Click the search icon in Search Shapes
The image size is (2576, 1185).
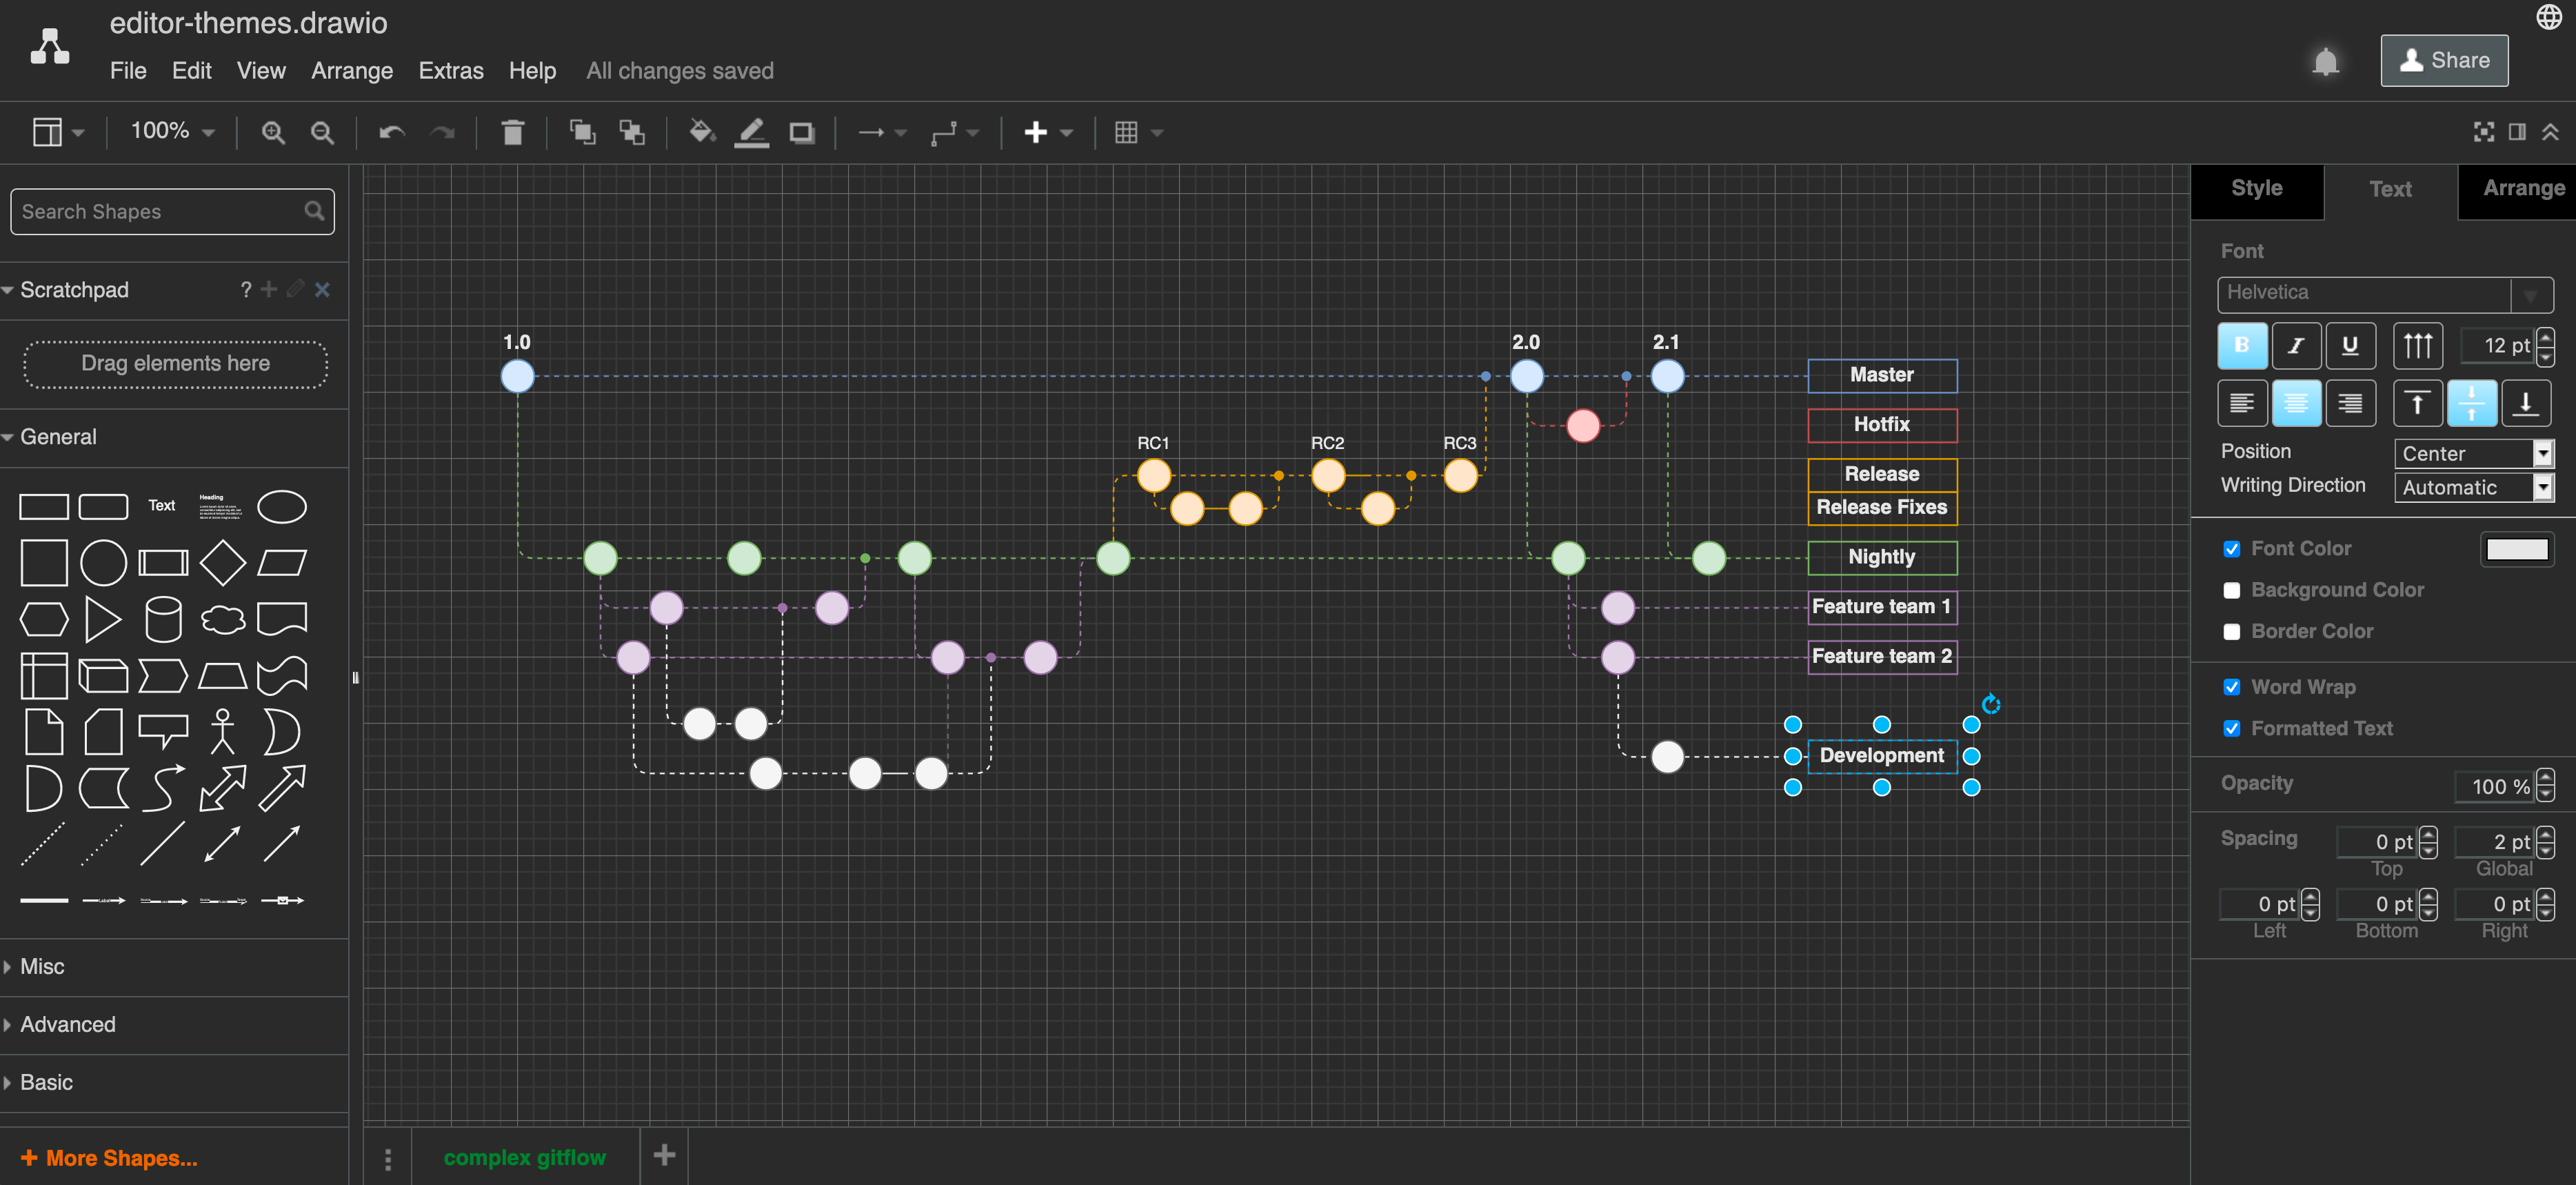[313, 211]
